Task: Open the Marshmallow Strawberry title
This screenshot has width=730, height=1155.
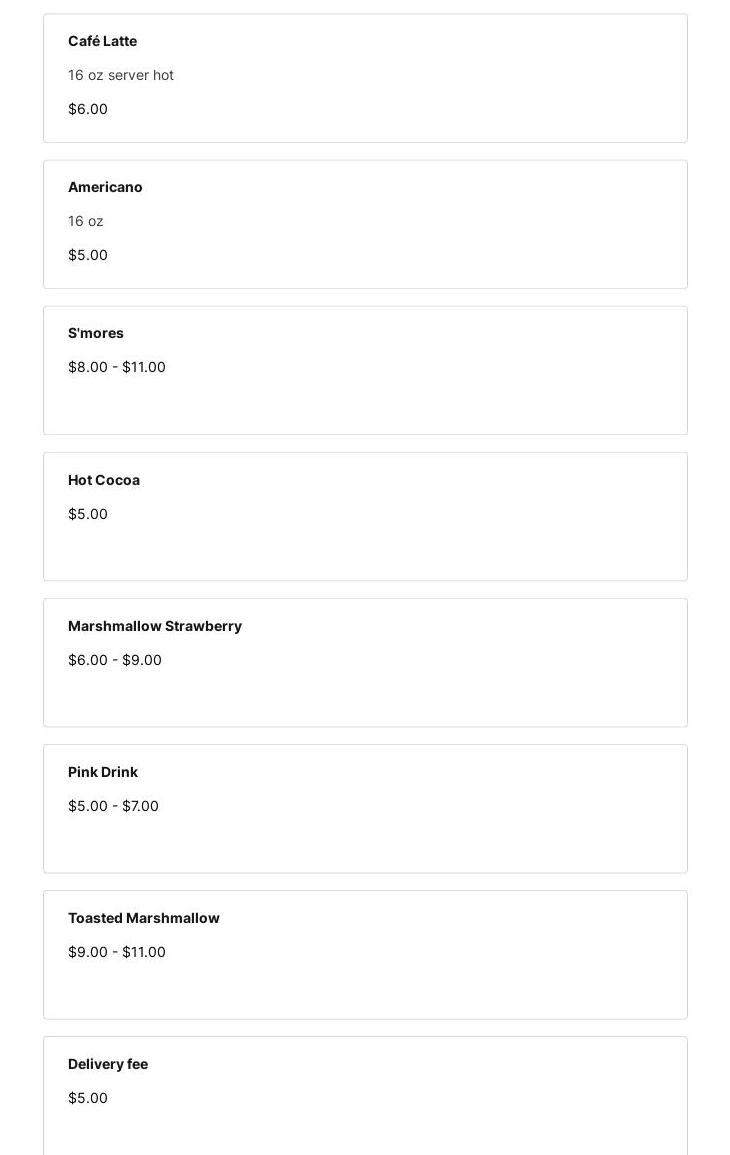Action: coord(155,626)
